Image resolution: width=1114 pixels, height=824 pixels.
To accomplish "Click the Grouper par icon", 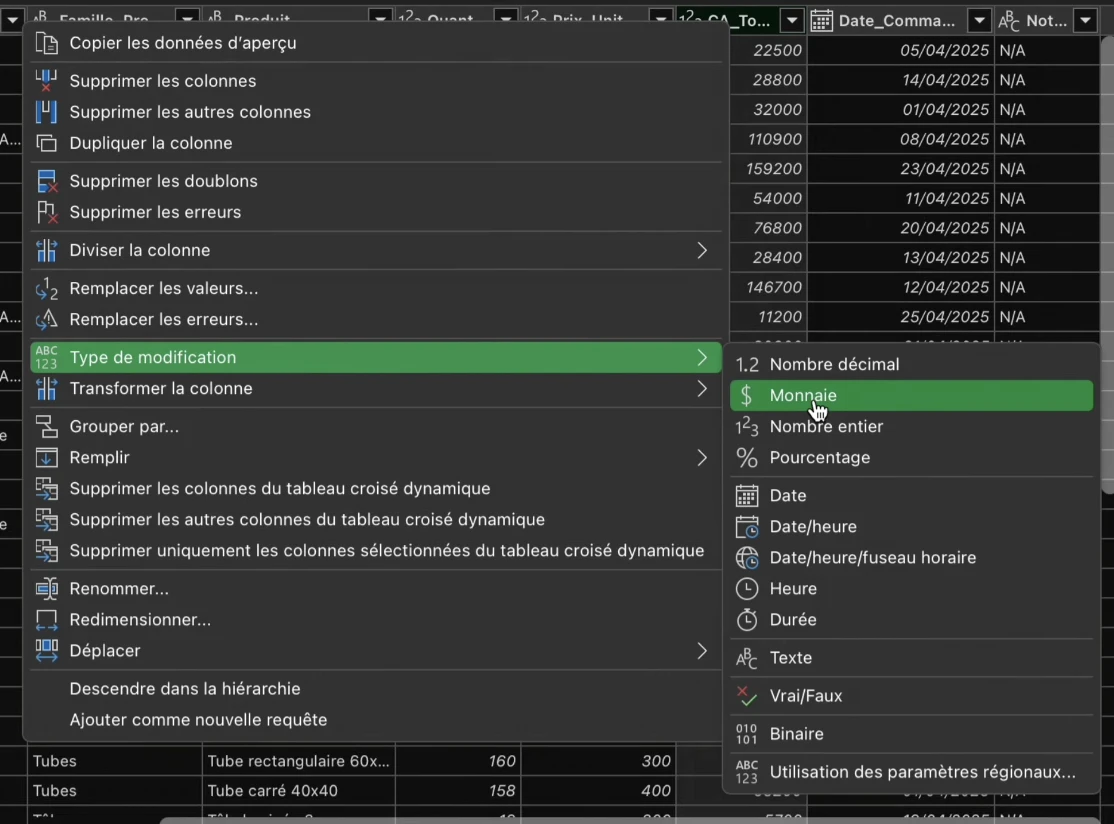I will 46,427.
